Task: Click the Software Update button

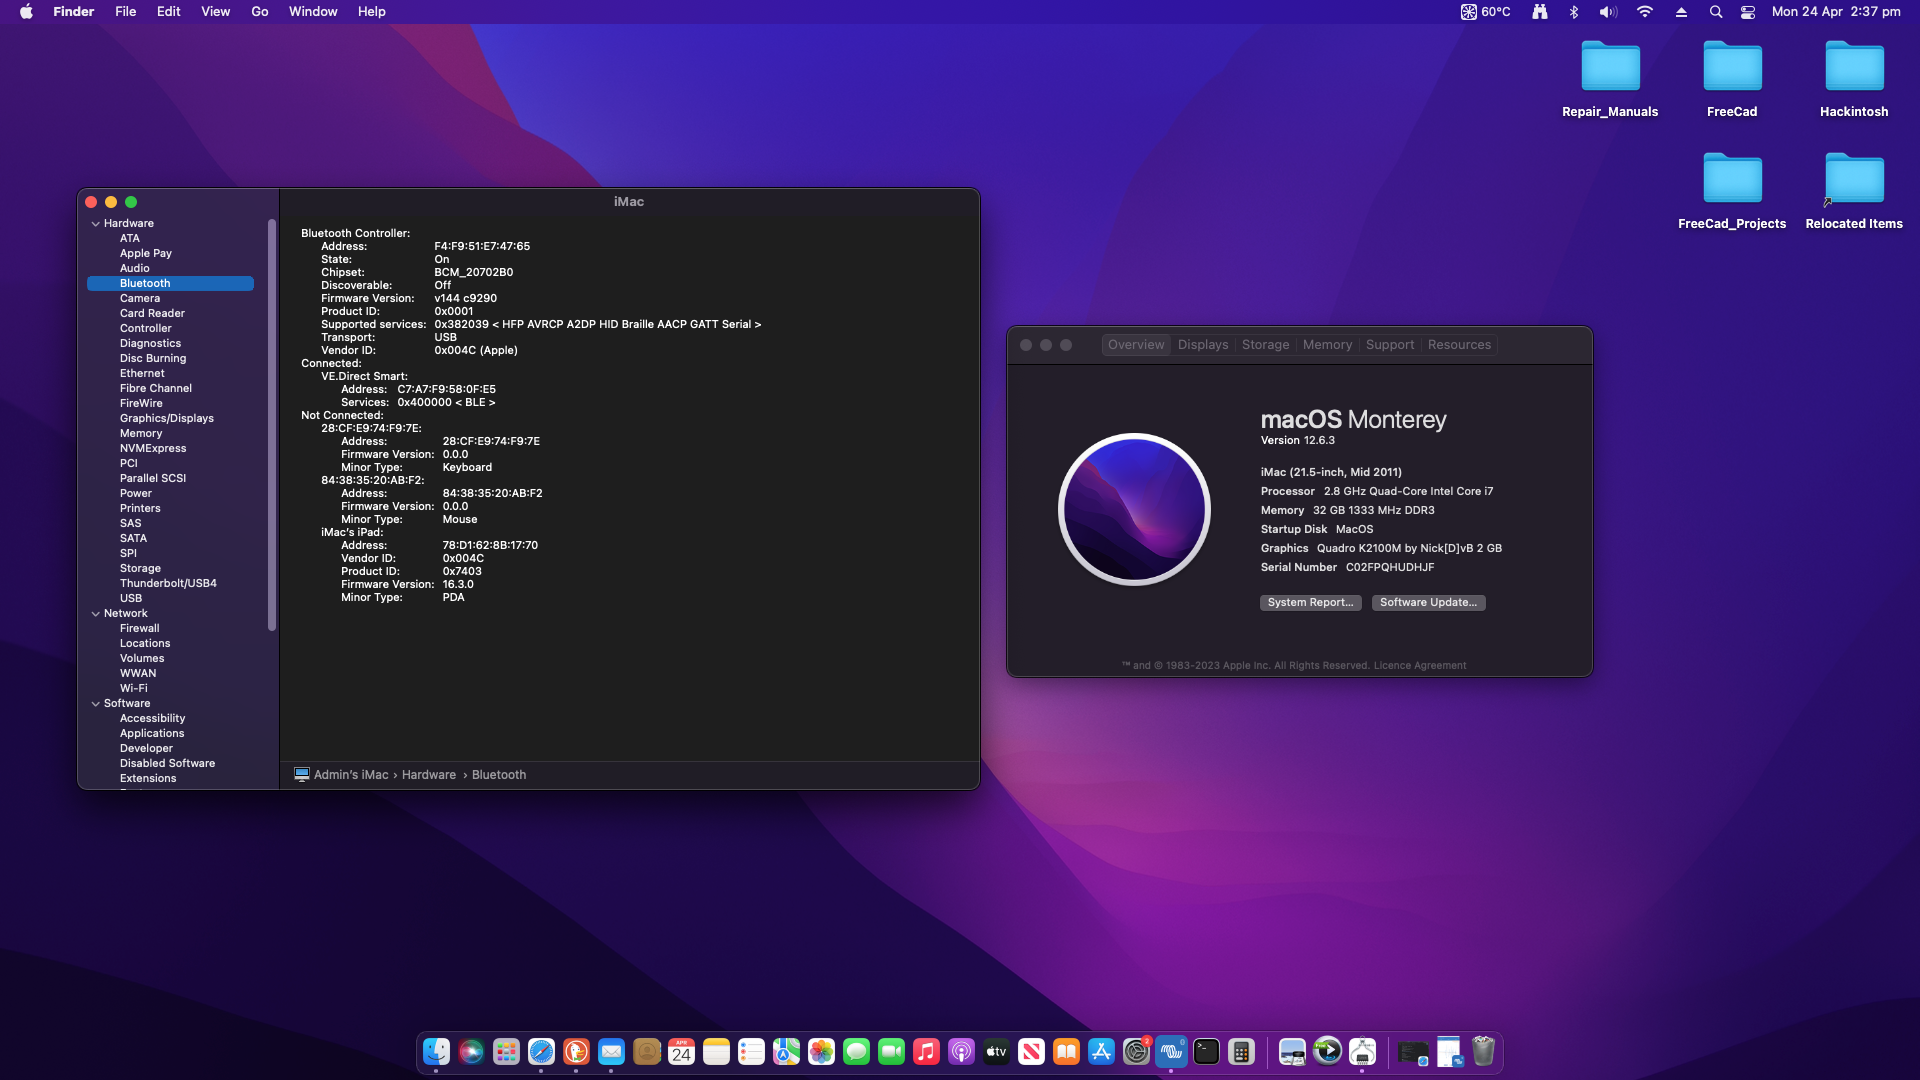Action: [1428, 603]
